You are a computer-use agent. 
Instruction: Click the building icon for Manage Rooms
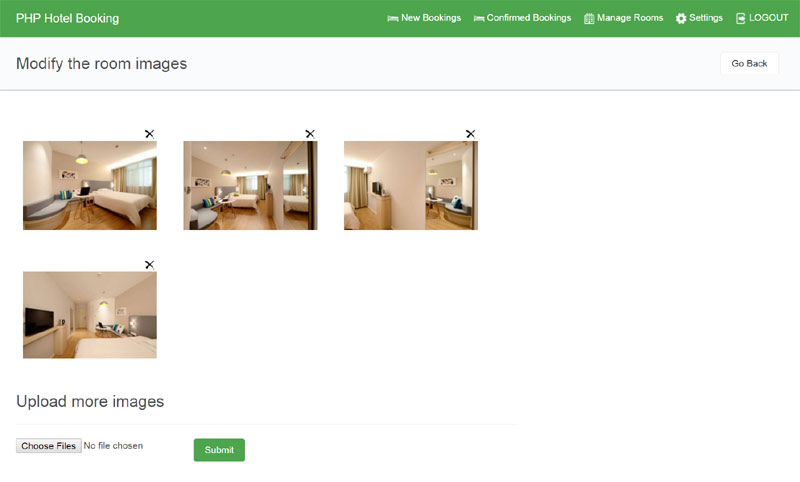[x=589, y=18]
